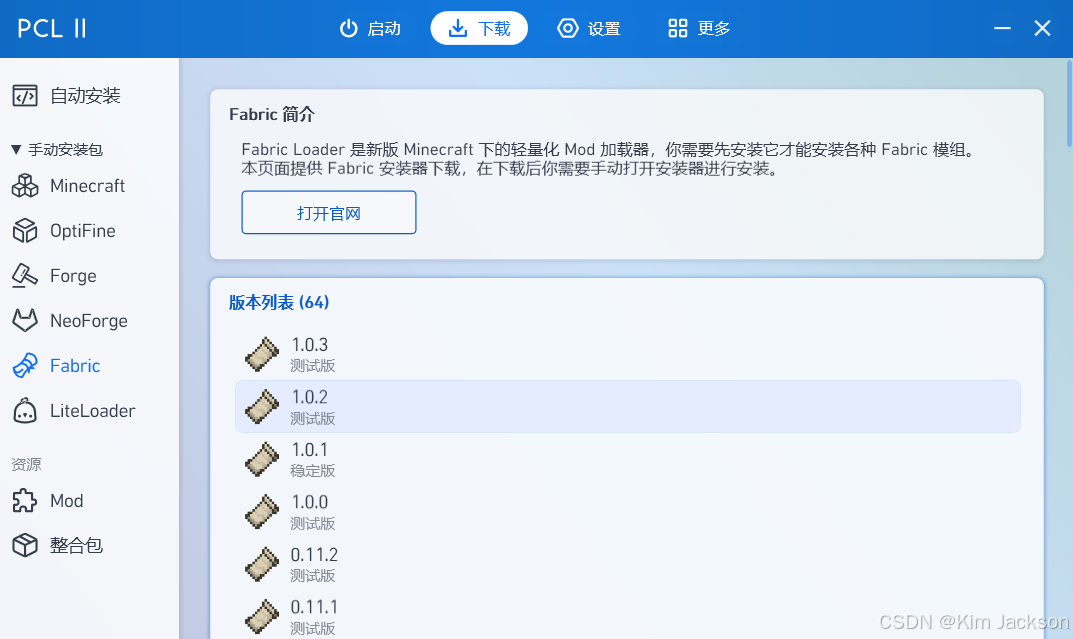1073x639 pixels.
Task: Click the fabric icon beside 1.0.2
Action: [x=263, y=406]
